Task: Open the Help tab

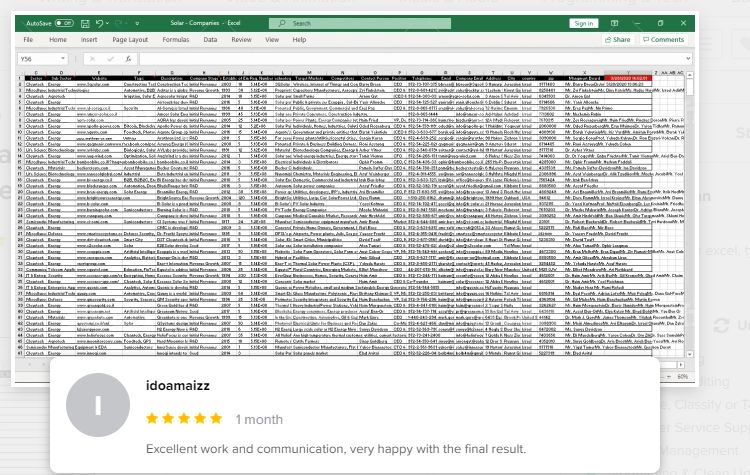Action: [x=299, y=40]
